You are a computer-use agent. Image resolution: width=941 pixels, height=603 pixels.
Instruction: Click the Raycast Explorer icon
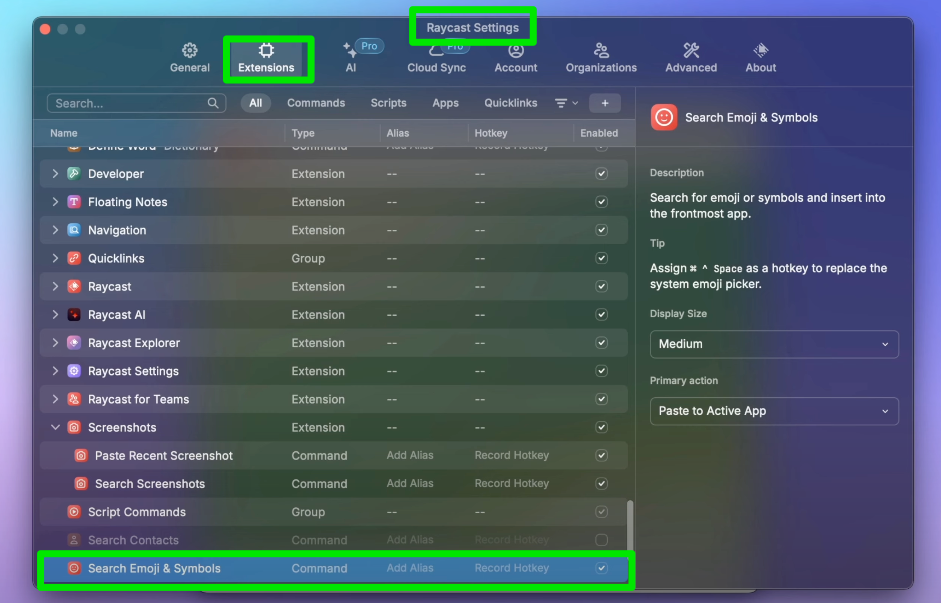pos(74,343)
